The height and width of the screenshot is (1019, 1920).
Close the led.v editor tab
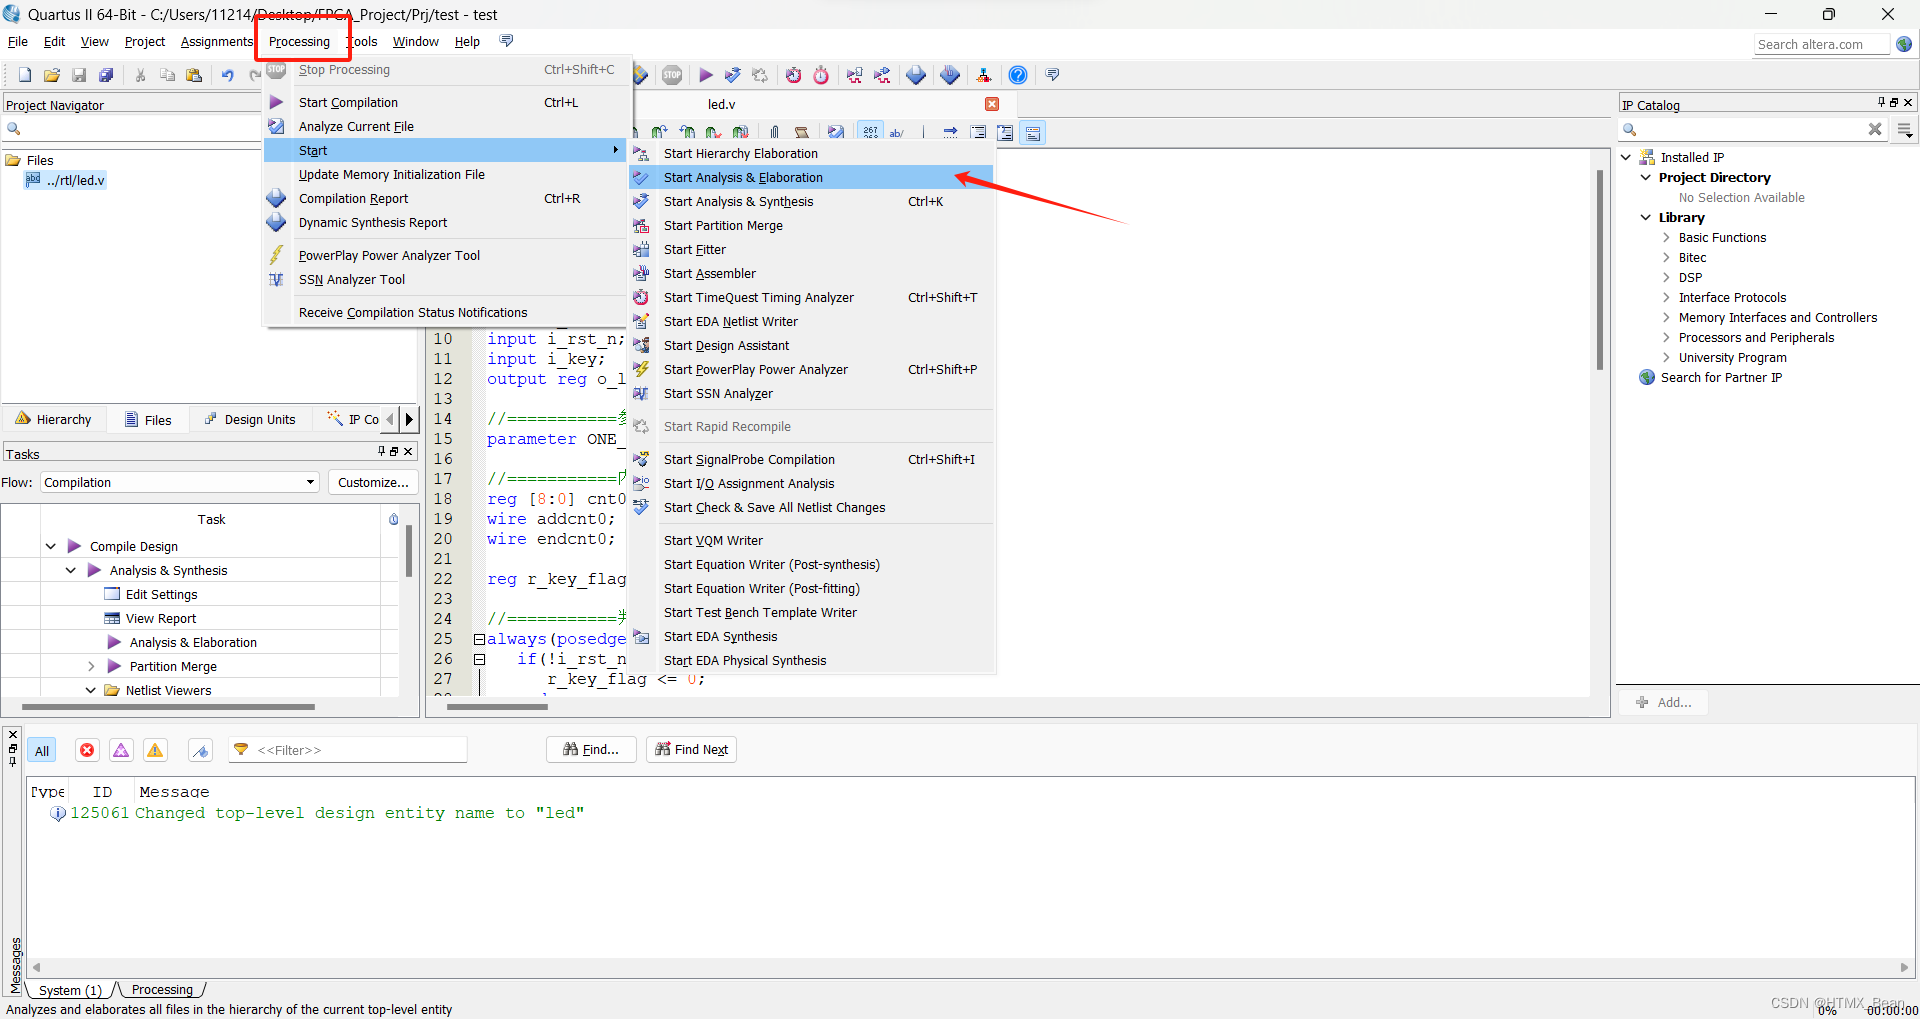[x=992, y=104]
